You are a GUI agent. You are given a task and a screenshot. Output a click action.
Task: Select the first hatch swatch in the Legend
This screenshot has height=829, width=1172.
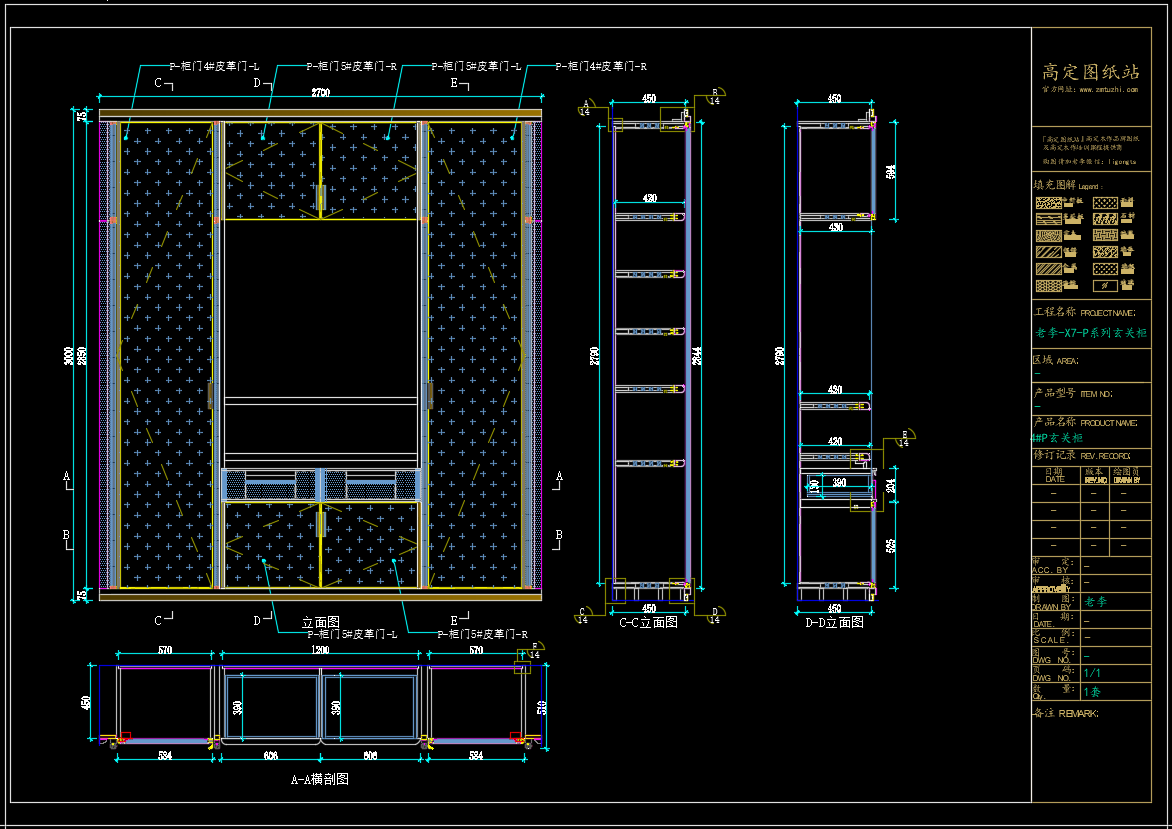coord(1048,203)
